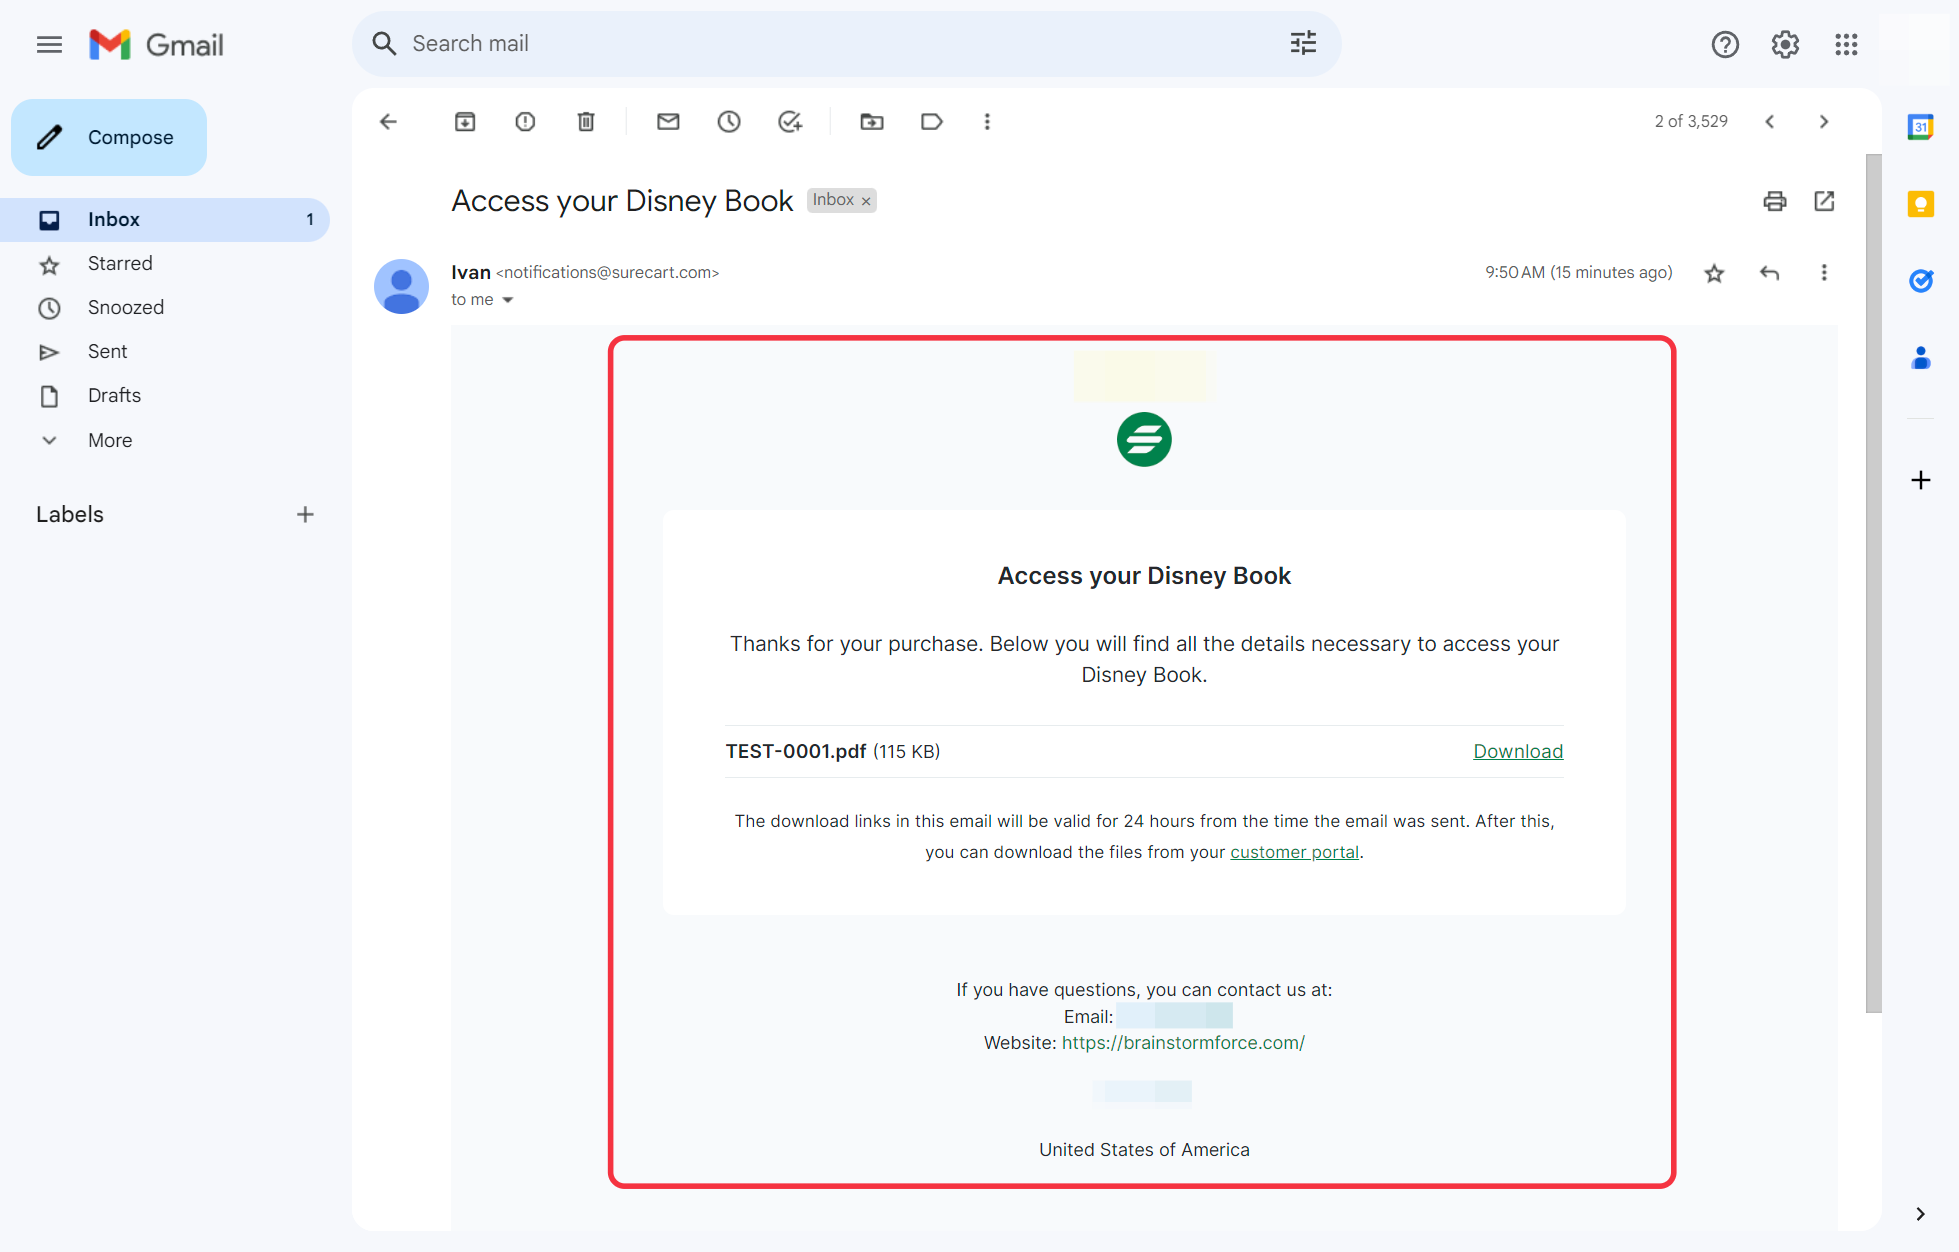
Task: Click the star icon to star email
Action: click(x=1713, y=273)
